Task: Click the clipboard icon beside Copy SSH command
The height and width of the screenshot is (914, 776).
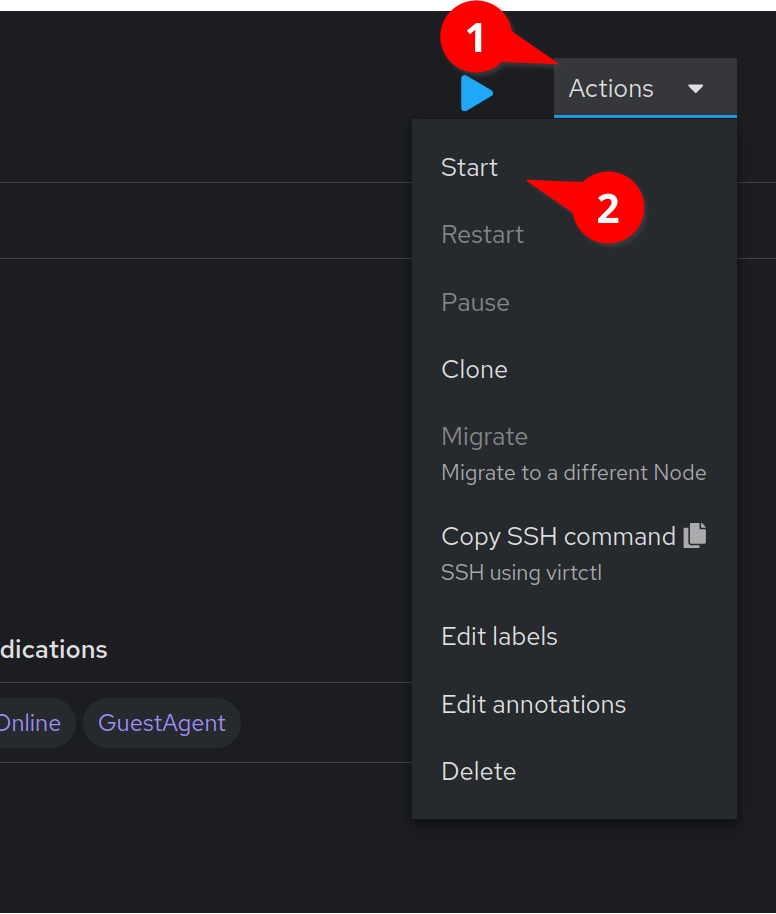Action: [695, 535]
